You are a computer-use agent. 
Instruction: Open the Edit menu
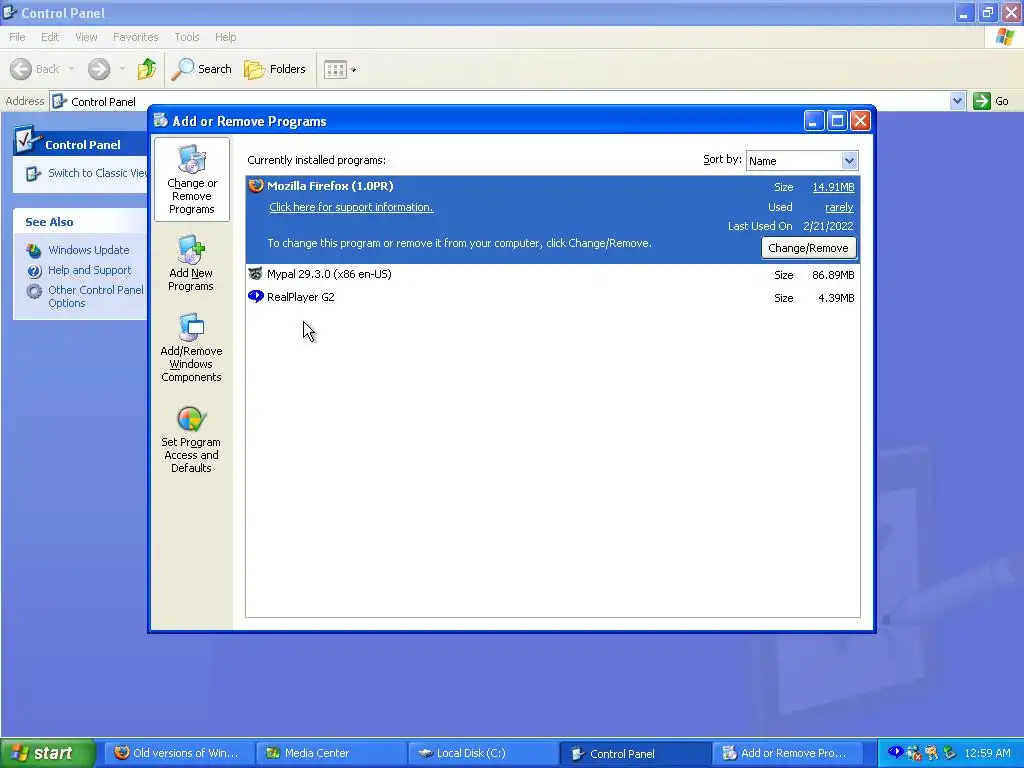point(50,37)
